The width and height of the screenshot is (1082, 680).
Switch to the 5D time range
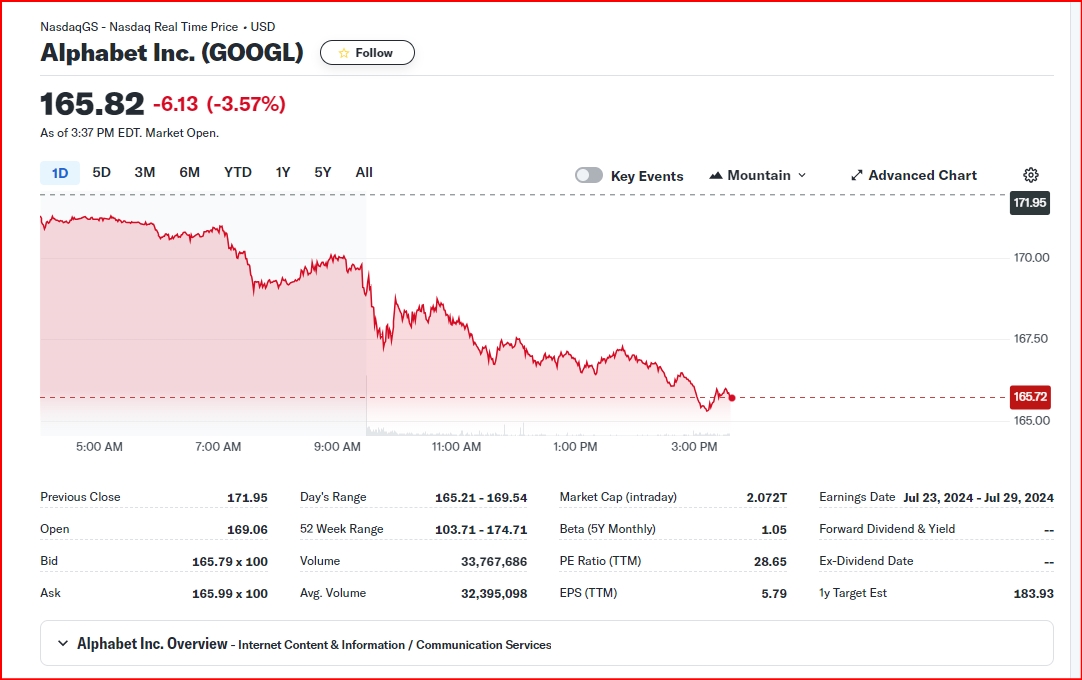[x=101, y=173]
